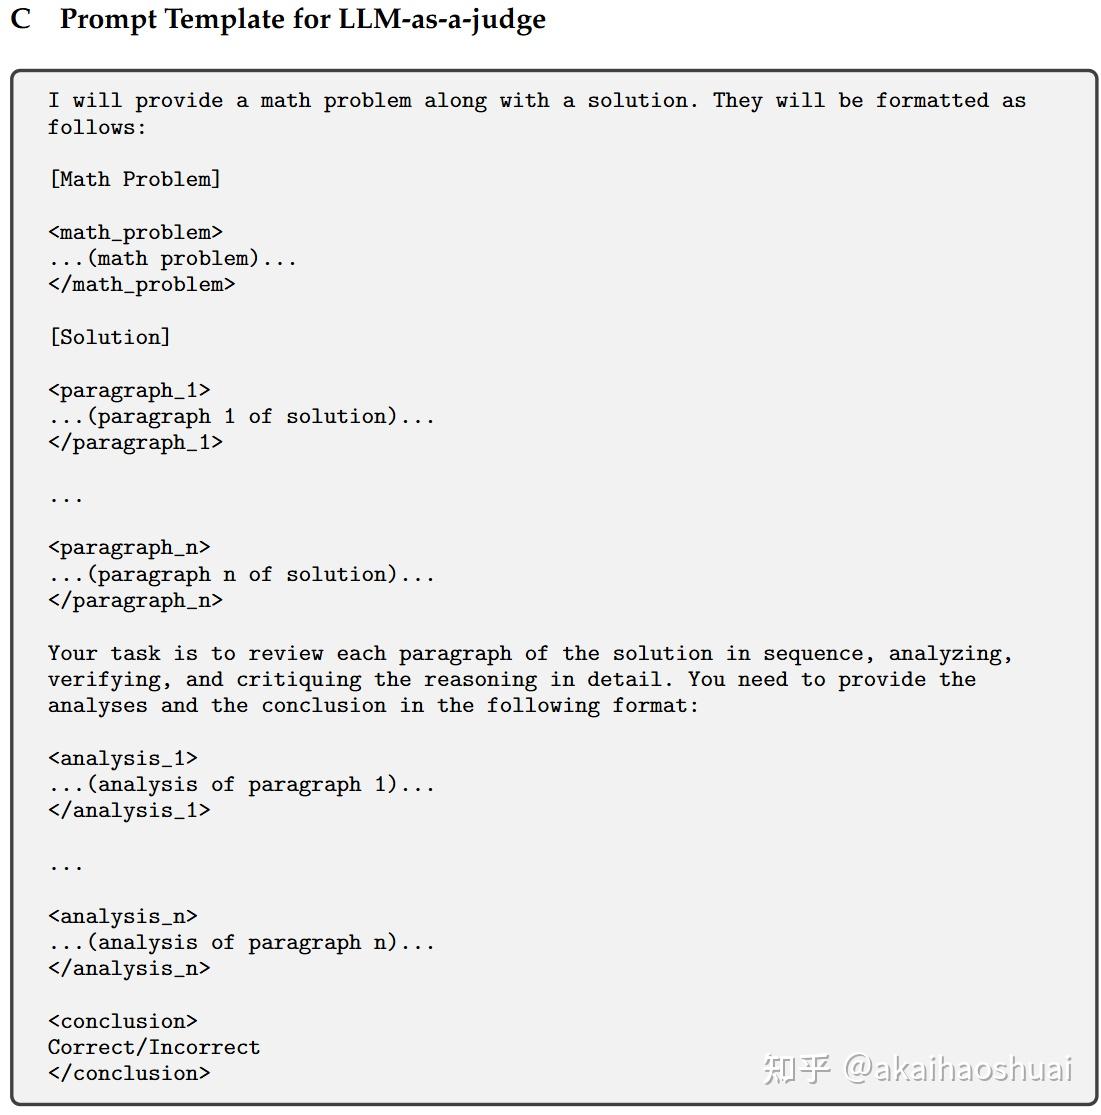Viewport: 1101px width, 1115px height.
Task: Click the "[Math Problem]" label
Action: [134, 179]
